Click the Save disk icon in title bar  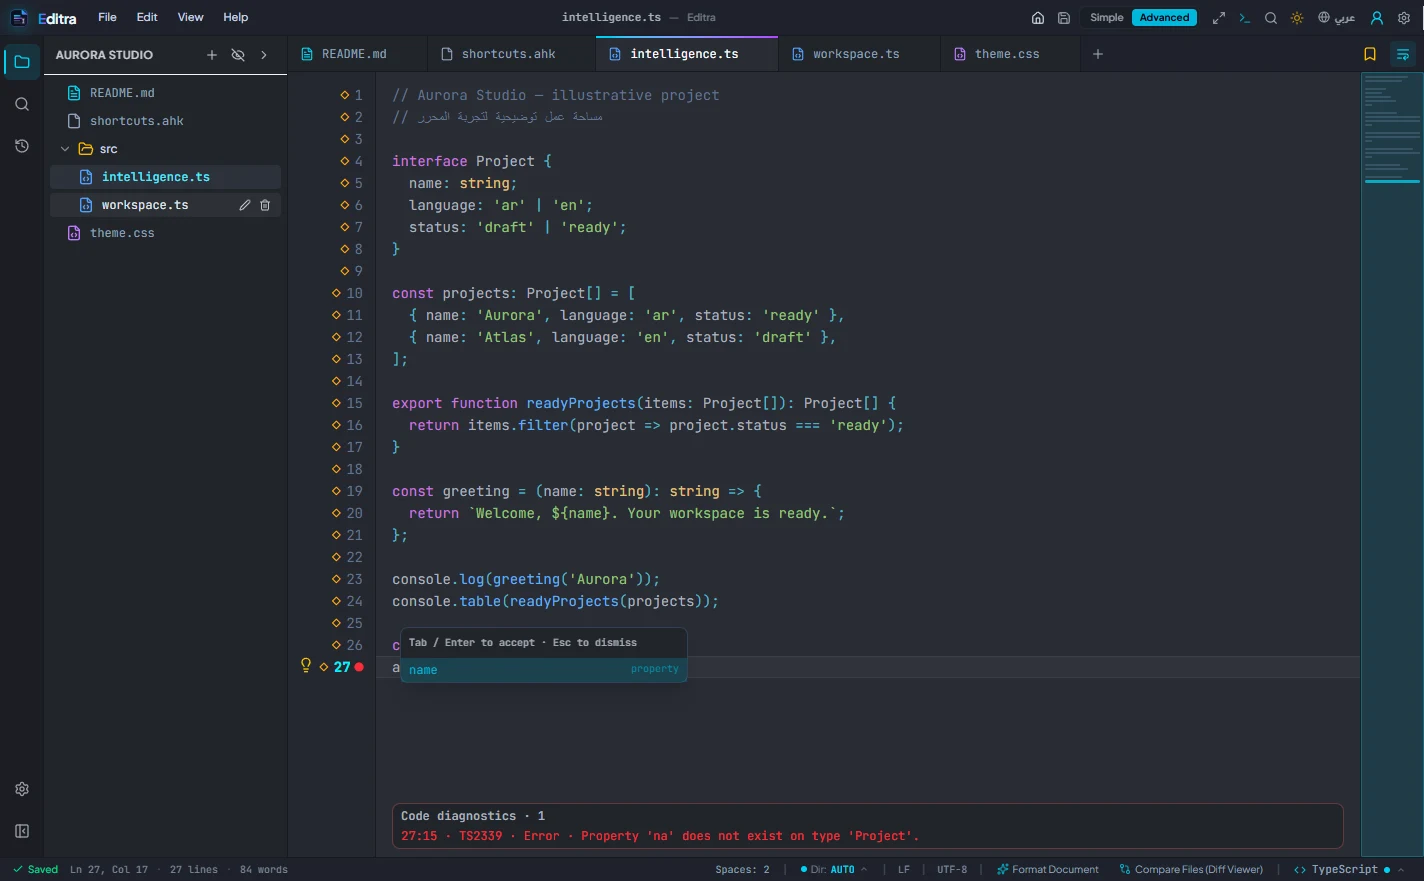1064,18
